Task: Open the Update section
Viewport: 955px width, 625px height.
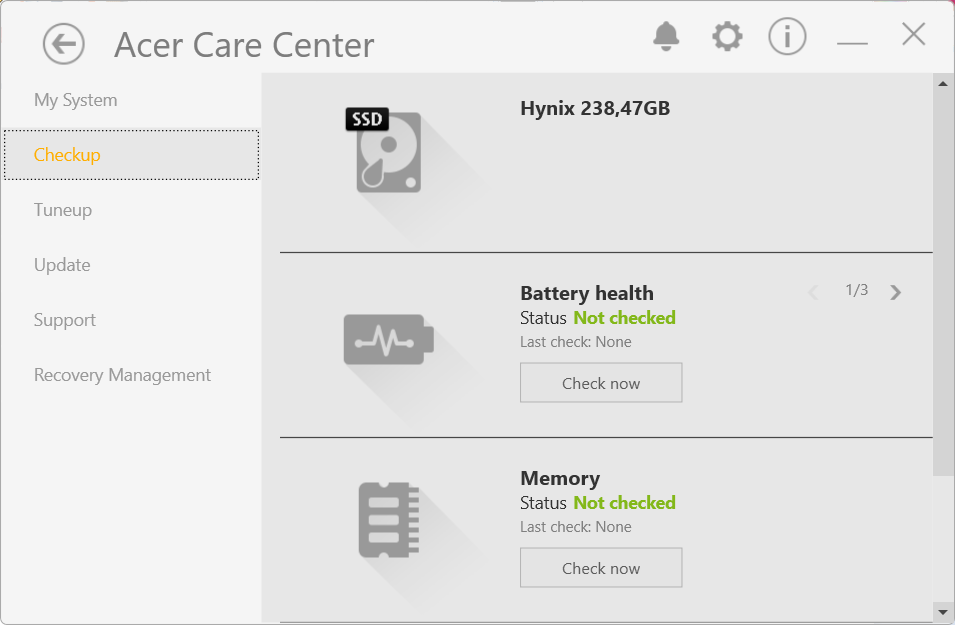Action: [62, 265]
